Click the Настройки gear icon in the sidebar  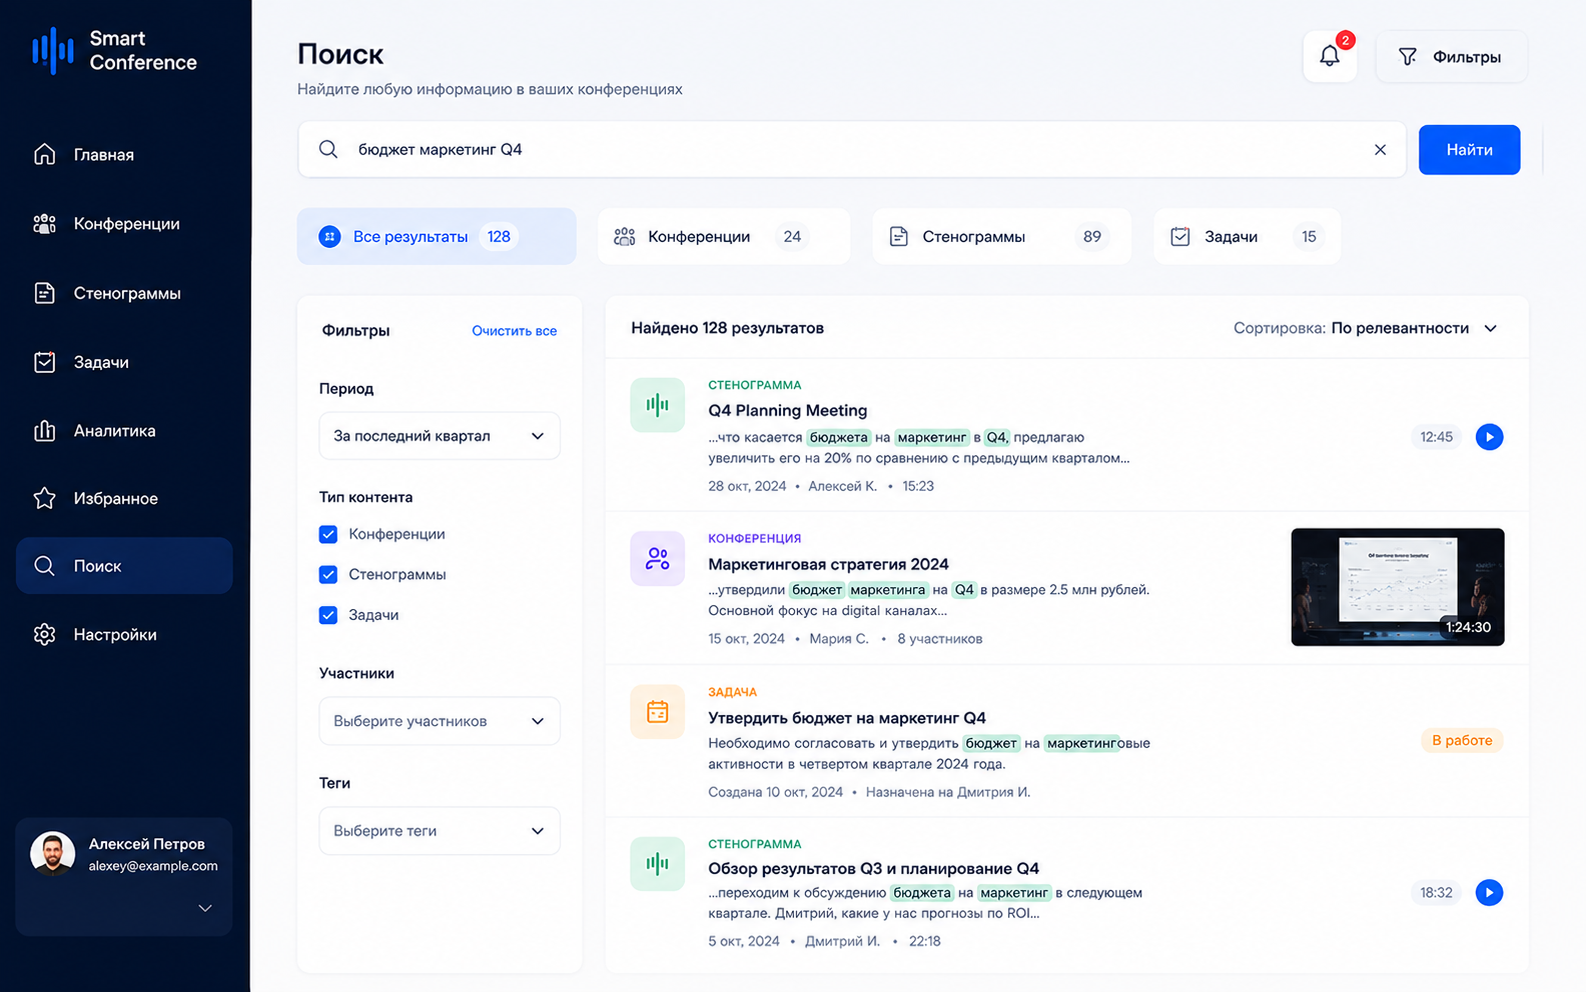coord(44,635)
